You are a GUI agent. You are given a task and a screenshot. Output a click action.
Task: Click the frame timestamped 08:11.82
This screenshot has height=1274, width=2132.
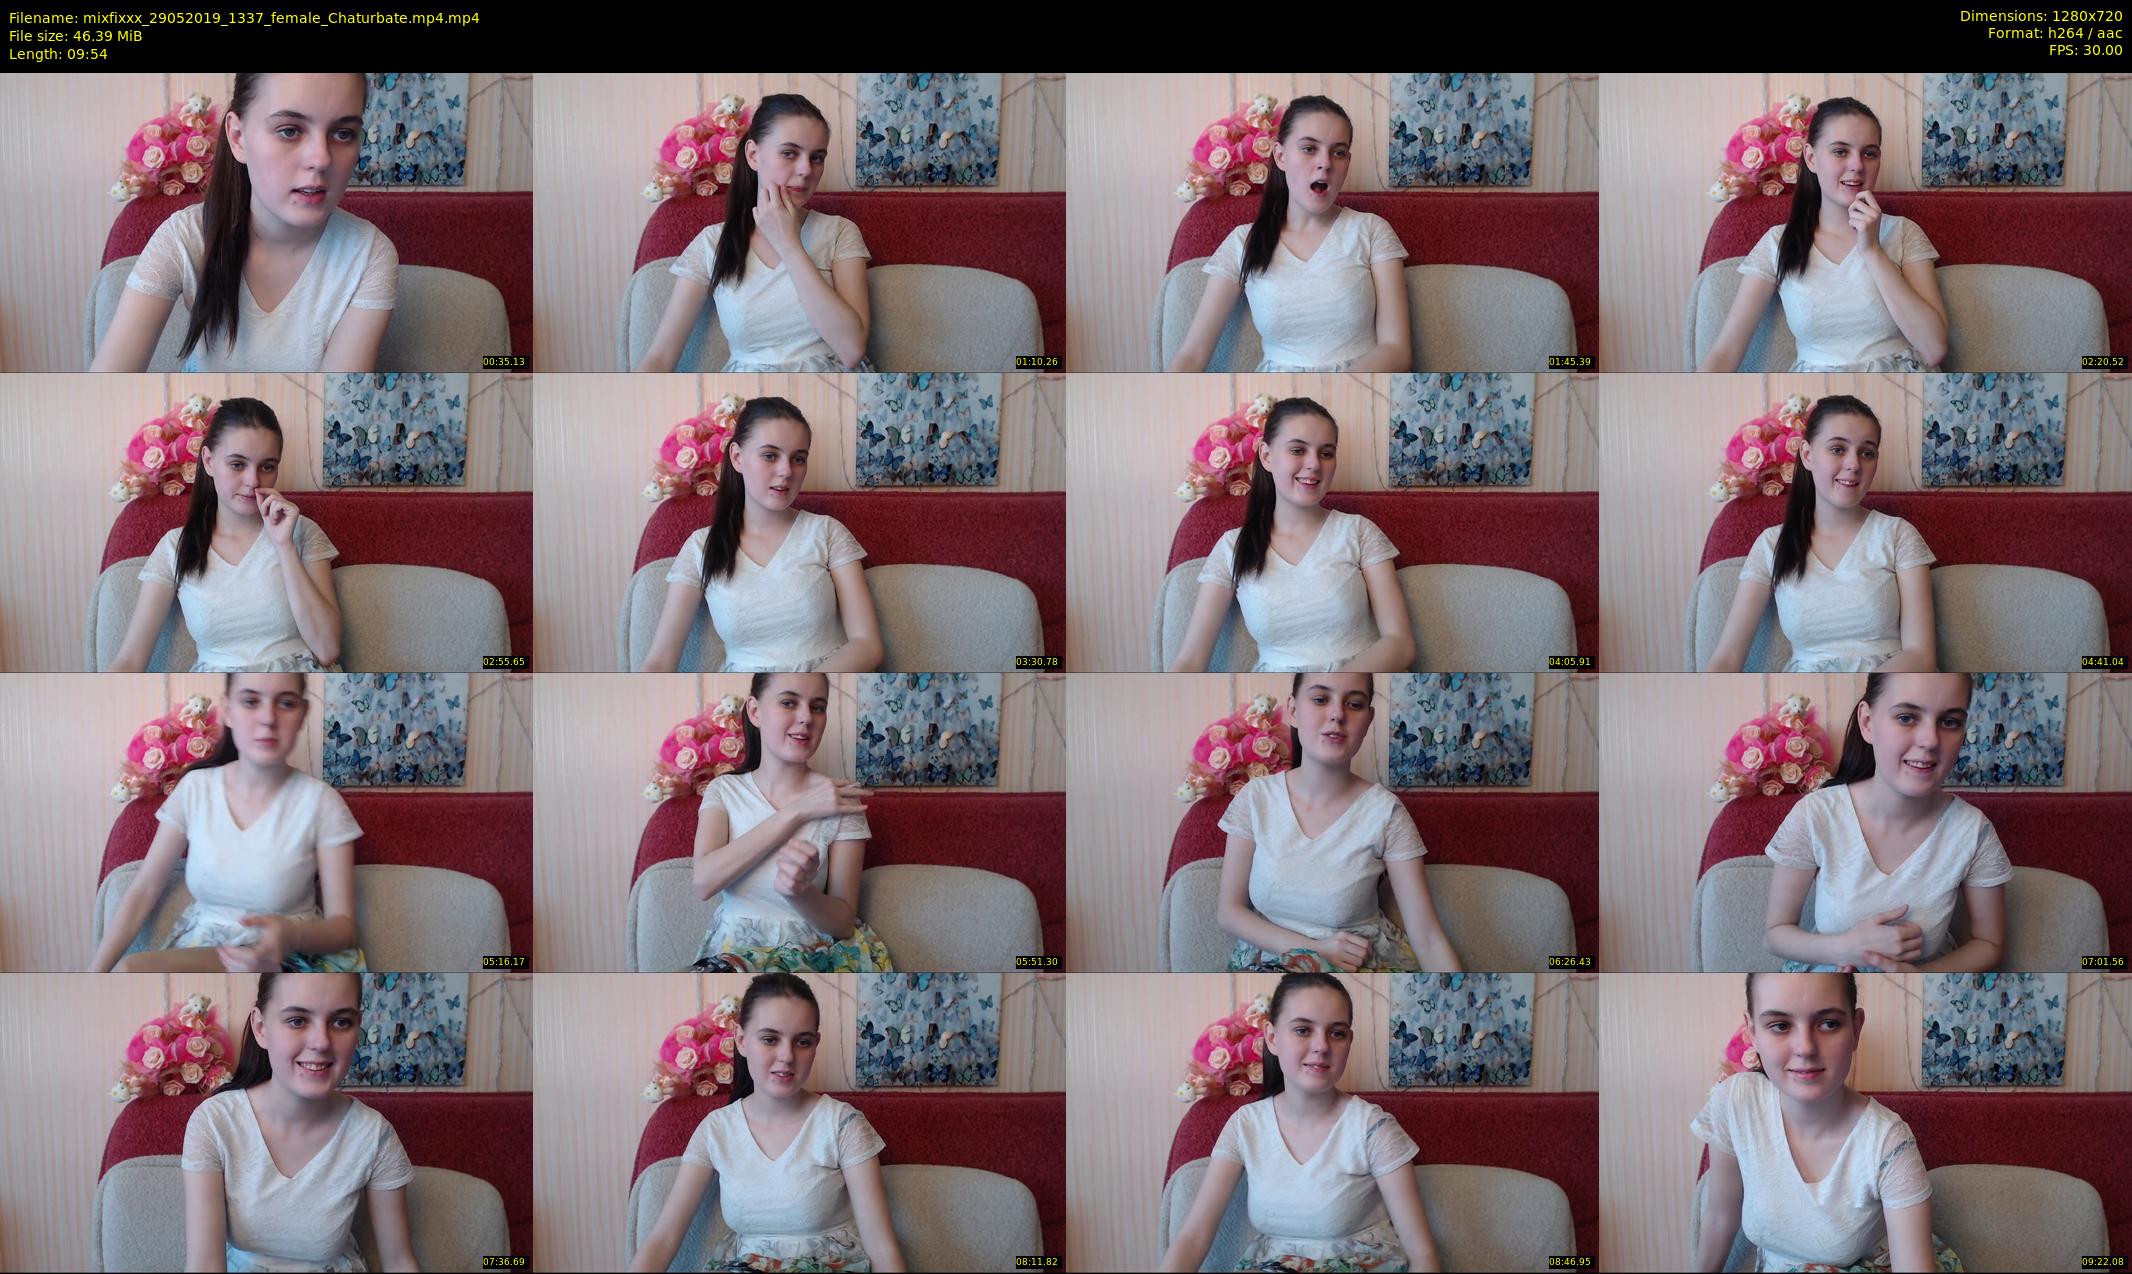[x=799, y=1122]
